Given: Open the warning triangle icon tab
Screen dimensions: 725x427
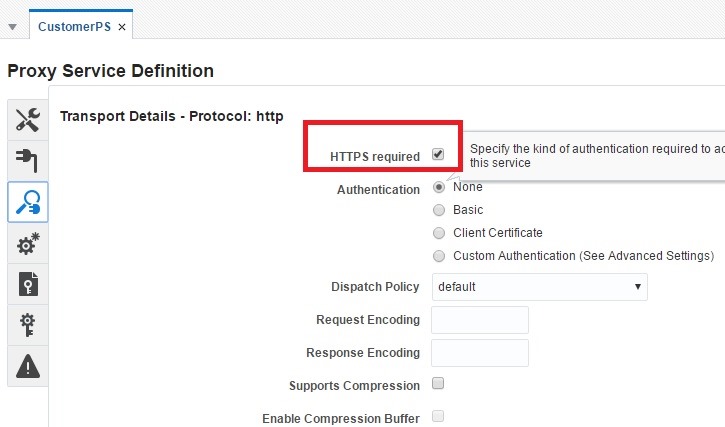Looking at the screenshot, I should point(28,366).
